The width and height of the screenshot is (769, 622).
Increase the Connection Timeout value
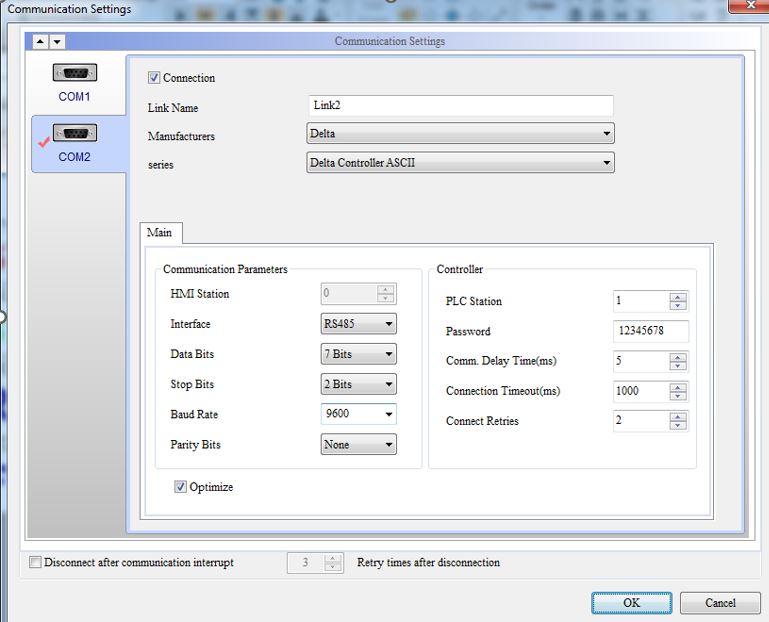point(679,387)
